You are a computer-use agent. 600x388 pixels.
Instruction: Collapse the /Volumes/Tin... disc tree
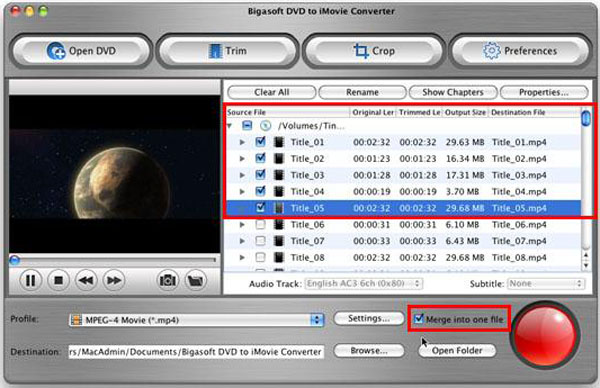tap(230, 126)
